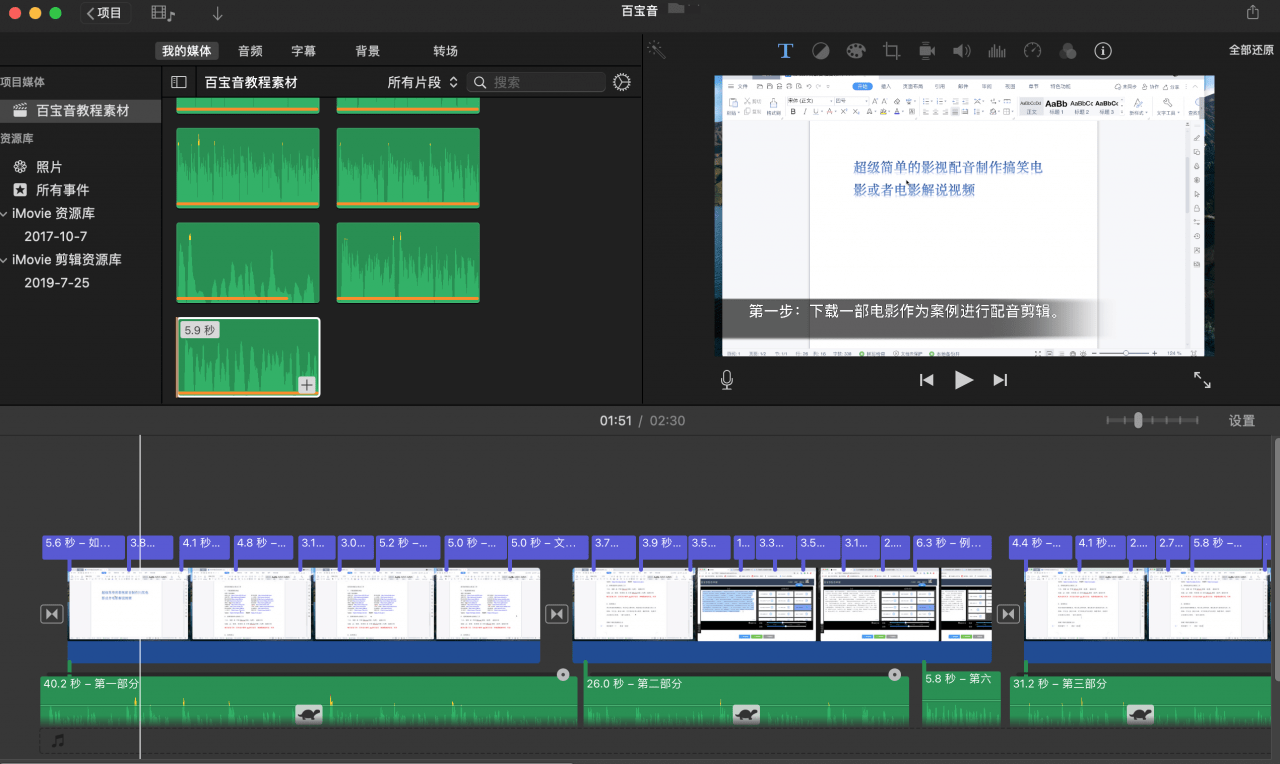Open the stabilization camera icon
Image resolution: width=1280 pixels, height=764 pixels.
pyautogui.click(x=926, y=51)
